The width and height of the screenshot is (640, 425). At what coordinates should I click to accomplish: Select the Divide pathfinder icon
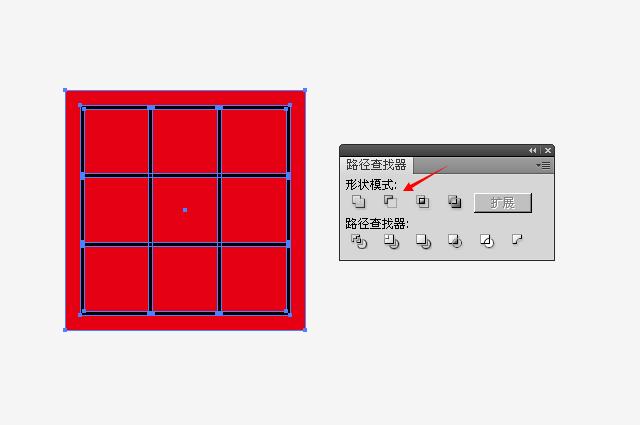coord(359,241)
